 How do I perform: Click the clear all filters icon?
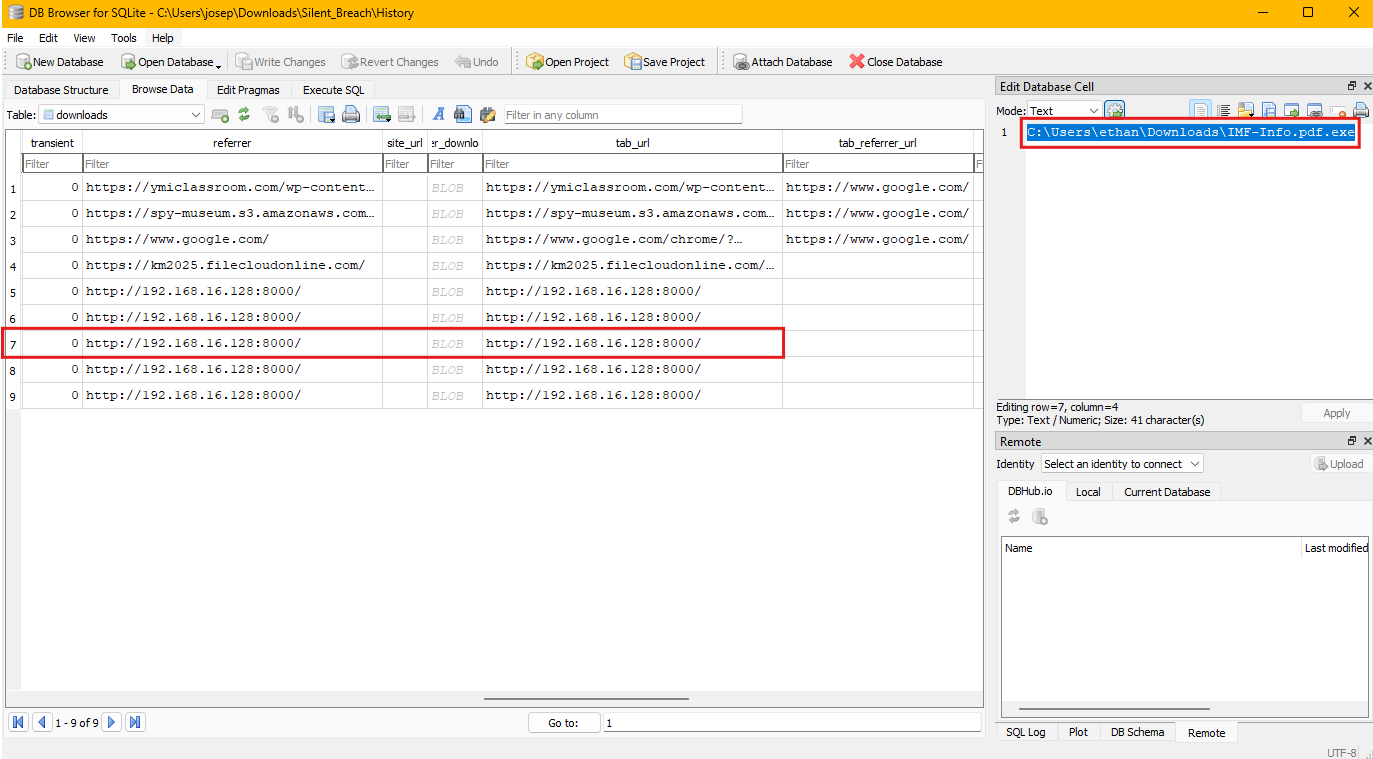click(270, 115)
